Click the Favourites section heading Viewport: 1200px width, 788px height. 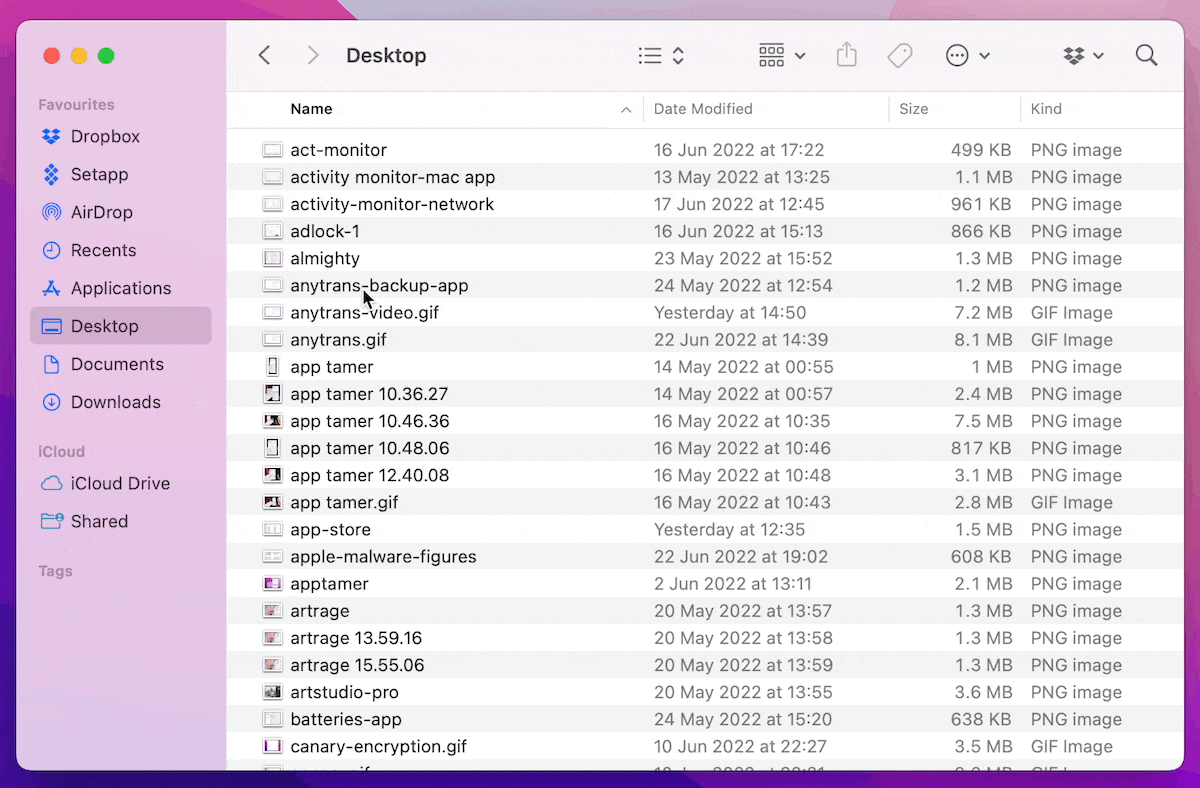click(76, 105)
